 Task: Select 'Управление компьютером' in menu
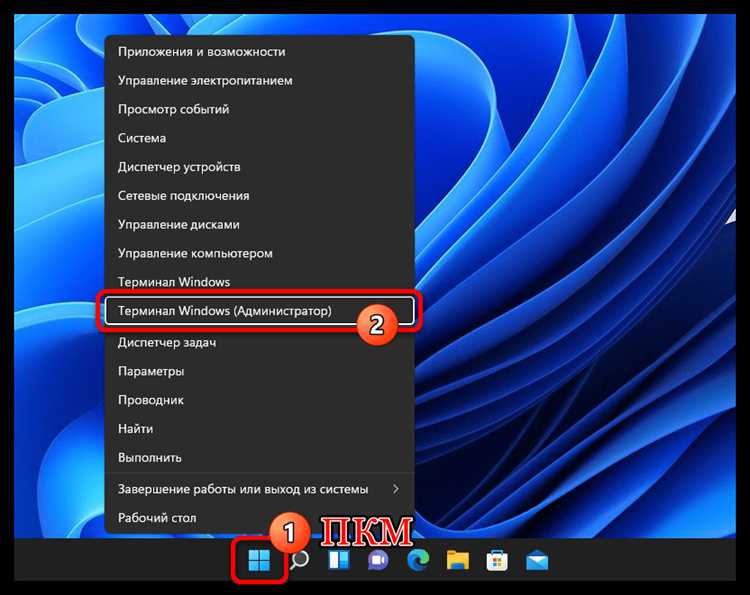tap(259, 253)
